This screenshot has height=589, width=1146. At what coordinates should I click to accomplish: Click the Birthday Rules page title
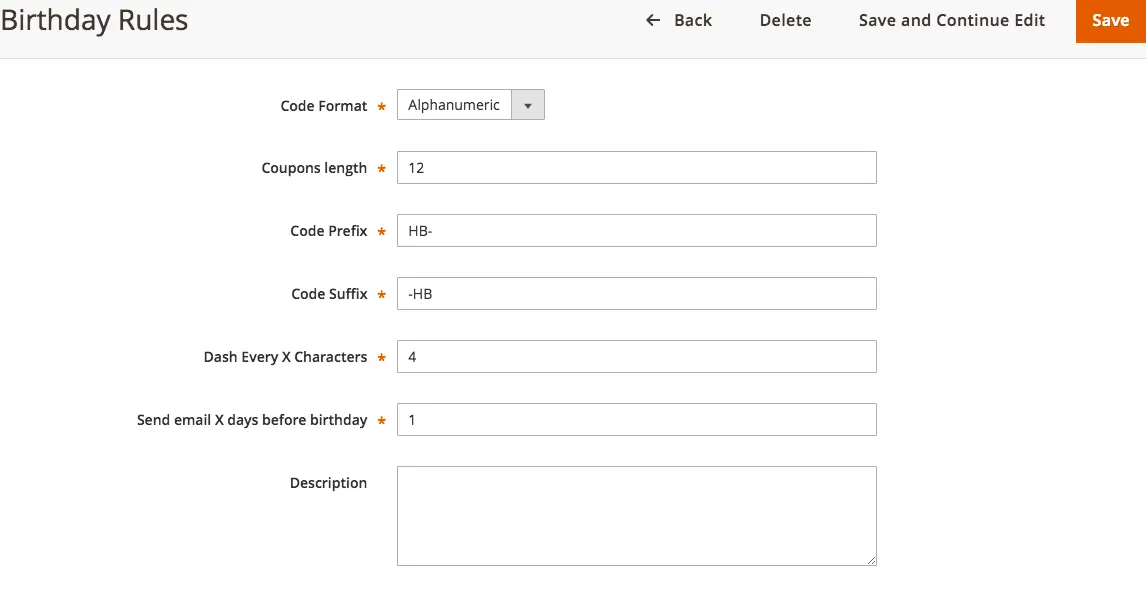click(x=94, y=20)
